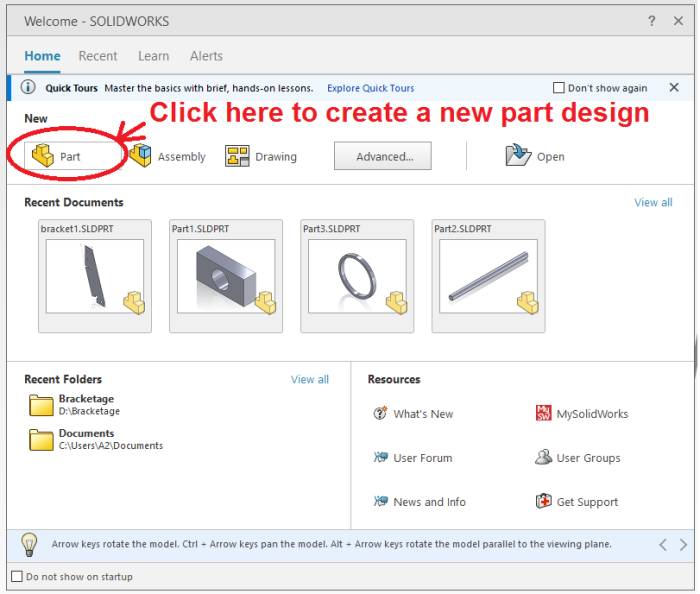Open bracket1.SLDPRT recent document thumbnail

pos(95,275)
